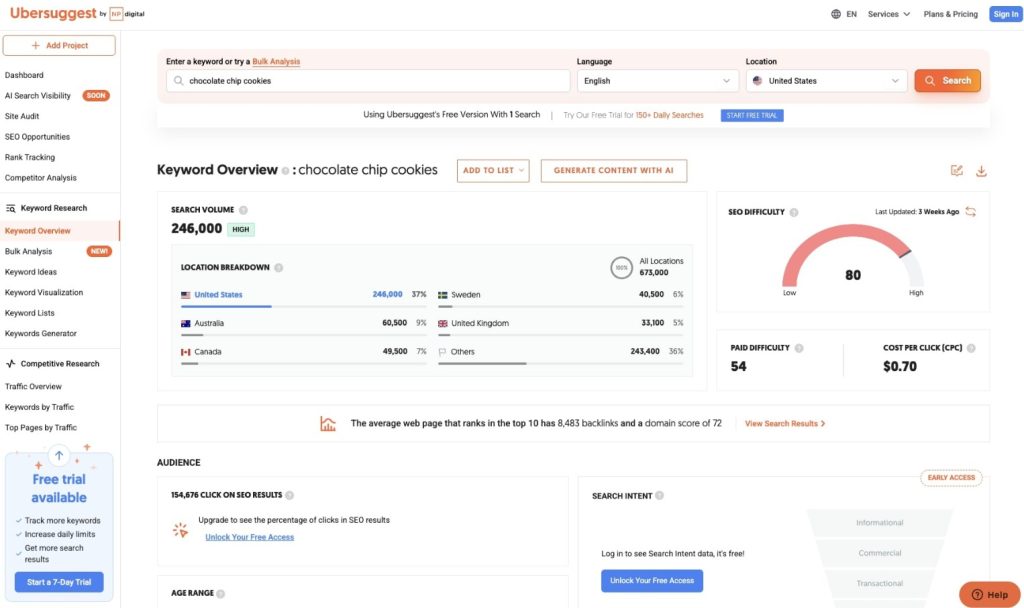
Task: Open Keyword Ideas
Action: point(31,272)
